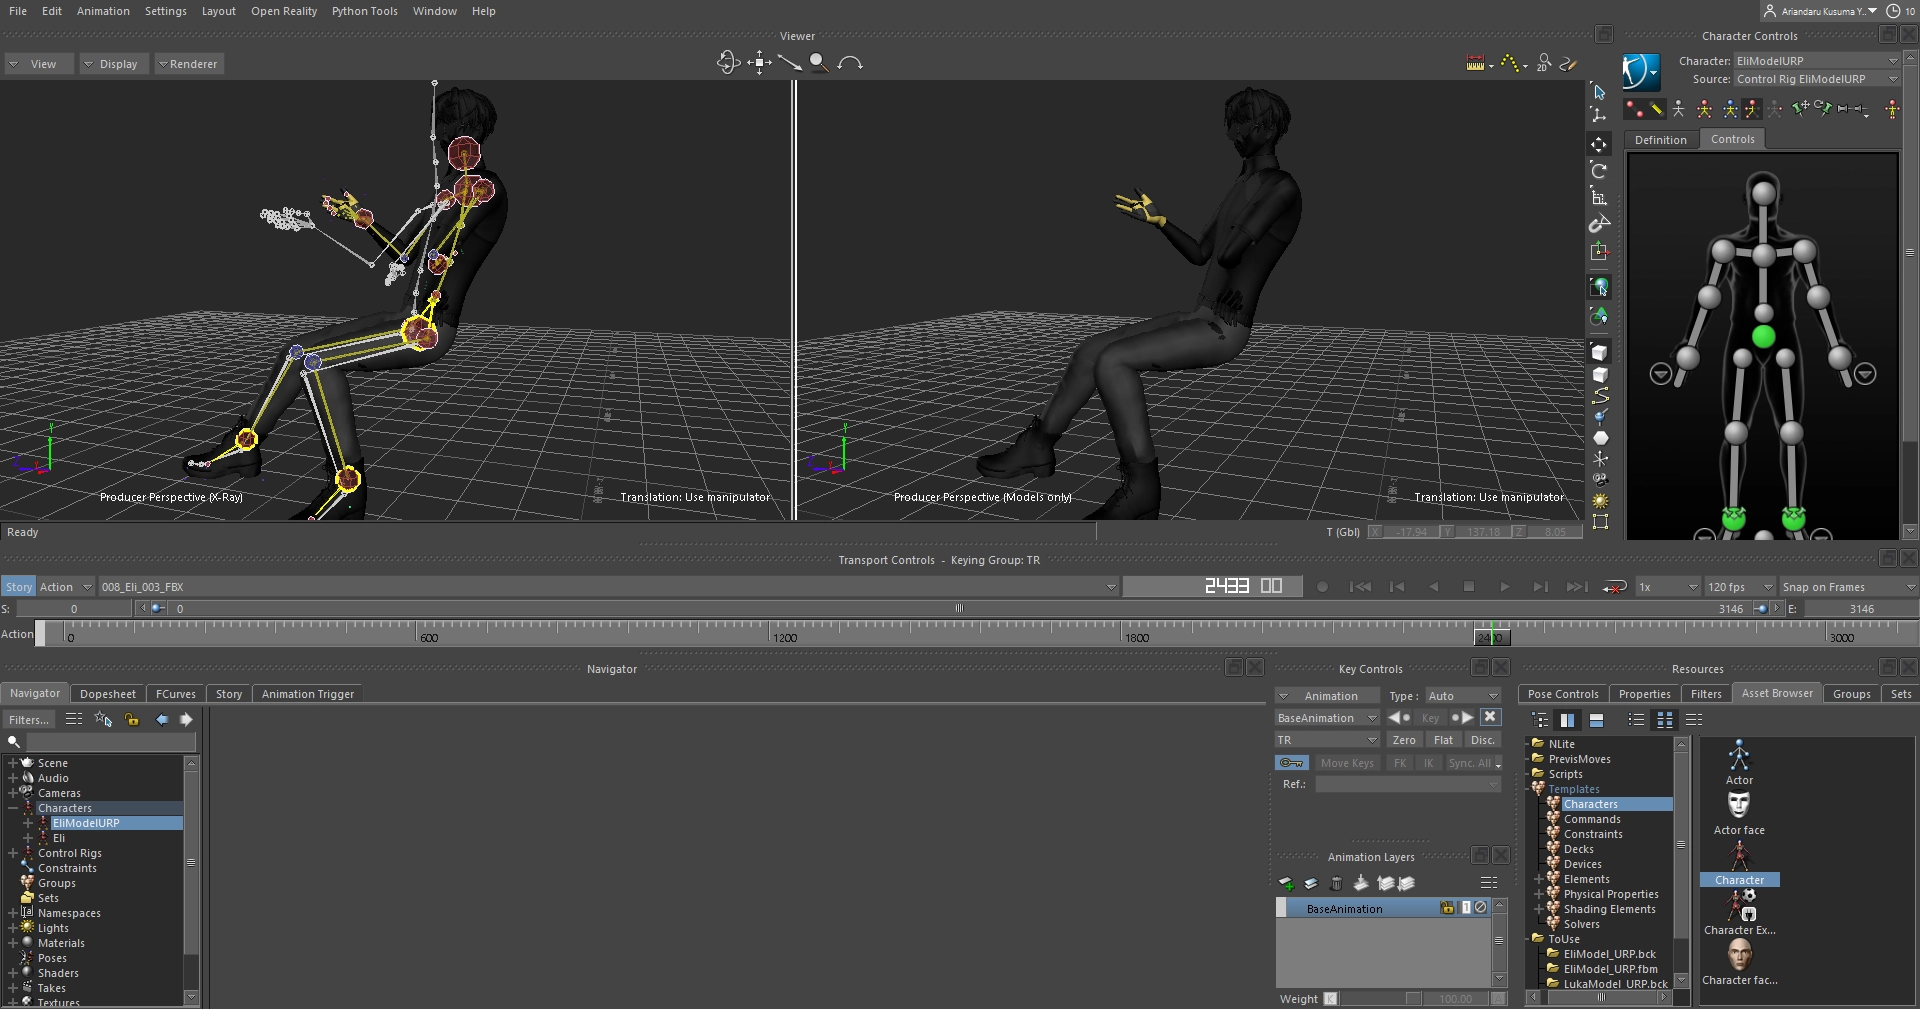Click the Renderer button in viewer
This screenshot has width=1920, height=1009.
pos(187,64)
